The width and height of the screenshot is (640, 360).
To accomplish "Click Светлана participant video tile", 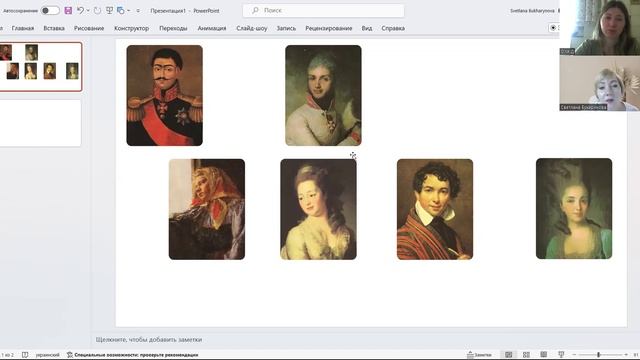I will [600, 83].
